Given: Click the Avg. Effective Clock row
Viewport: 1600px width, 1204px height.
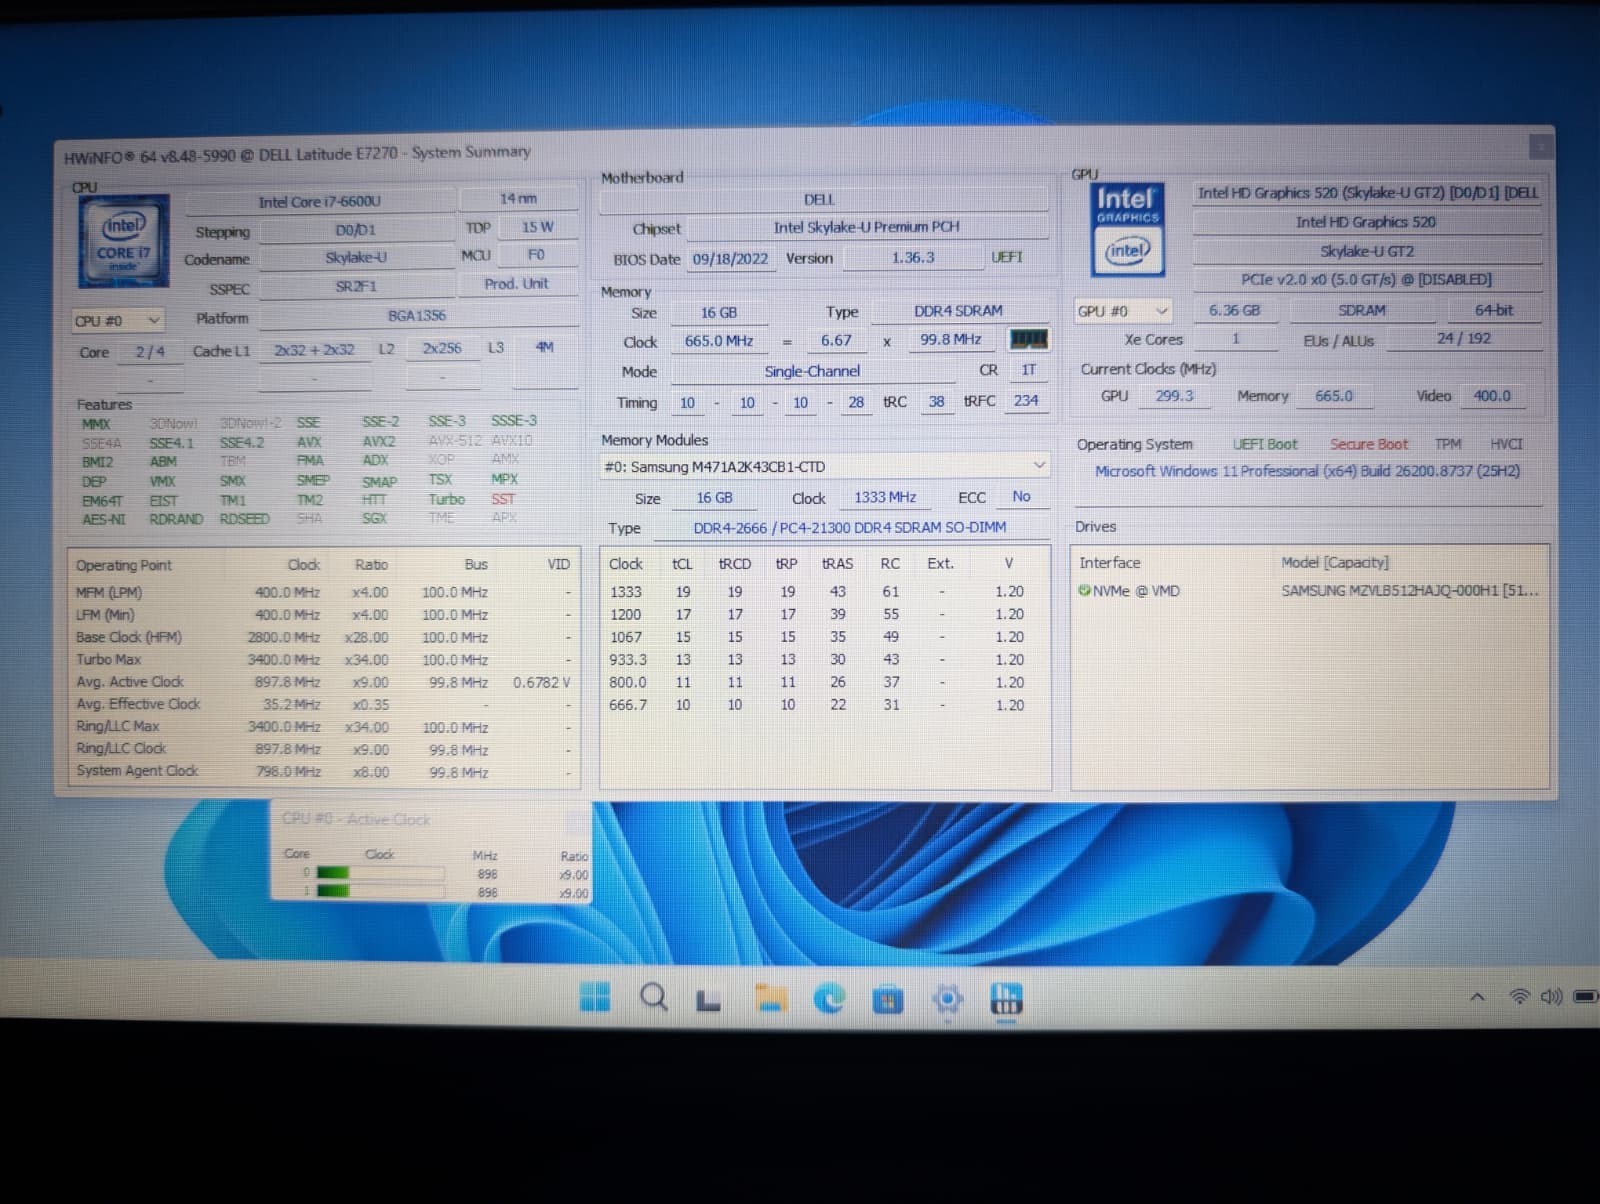Looking at the screenshot, I should click(324, 704).
